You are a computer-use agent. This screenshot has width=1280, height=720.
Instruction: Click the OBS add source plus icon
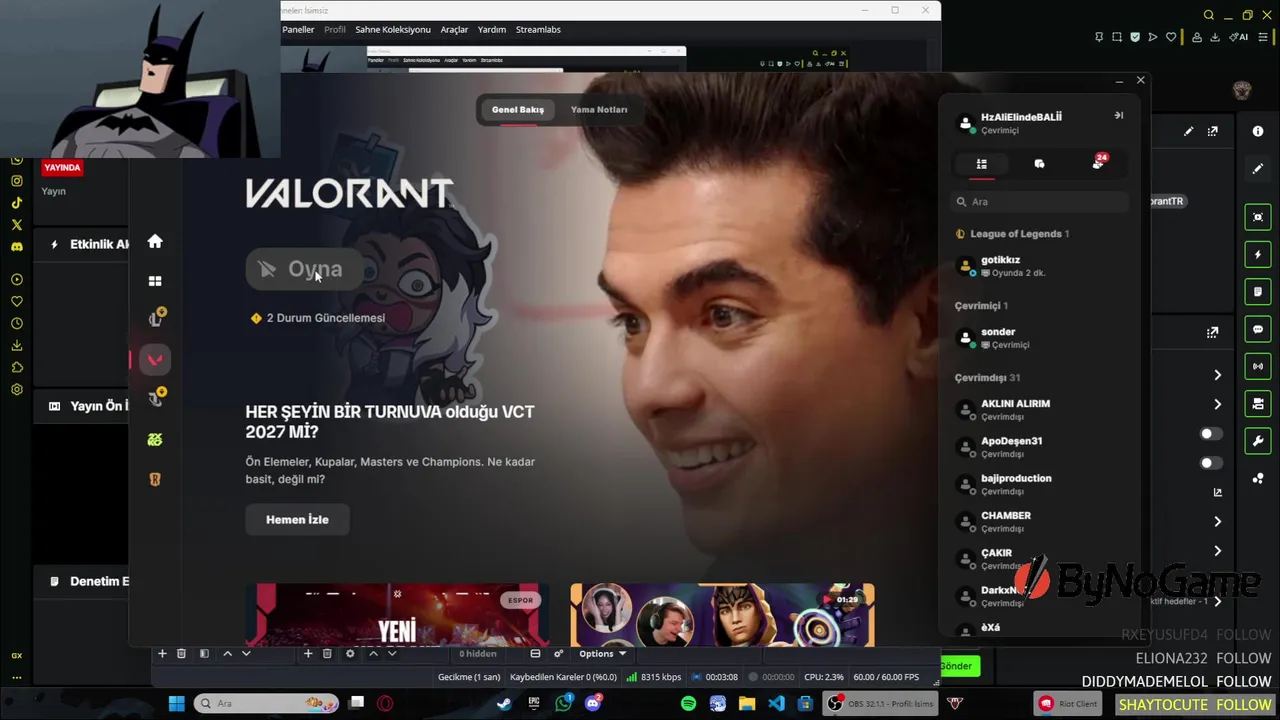(308, 654)
